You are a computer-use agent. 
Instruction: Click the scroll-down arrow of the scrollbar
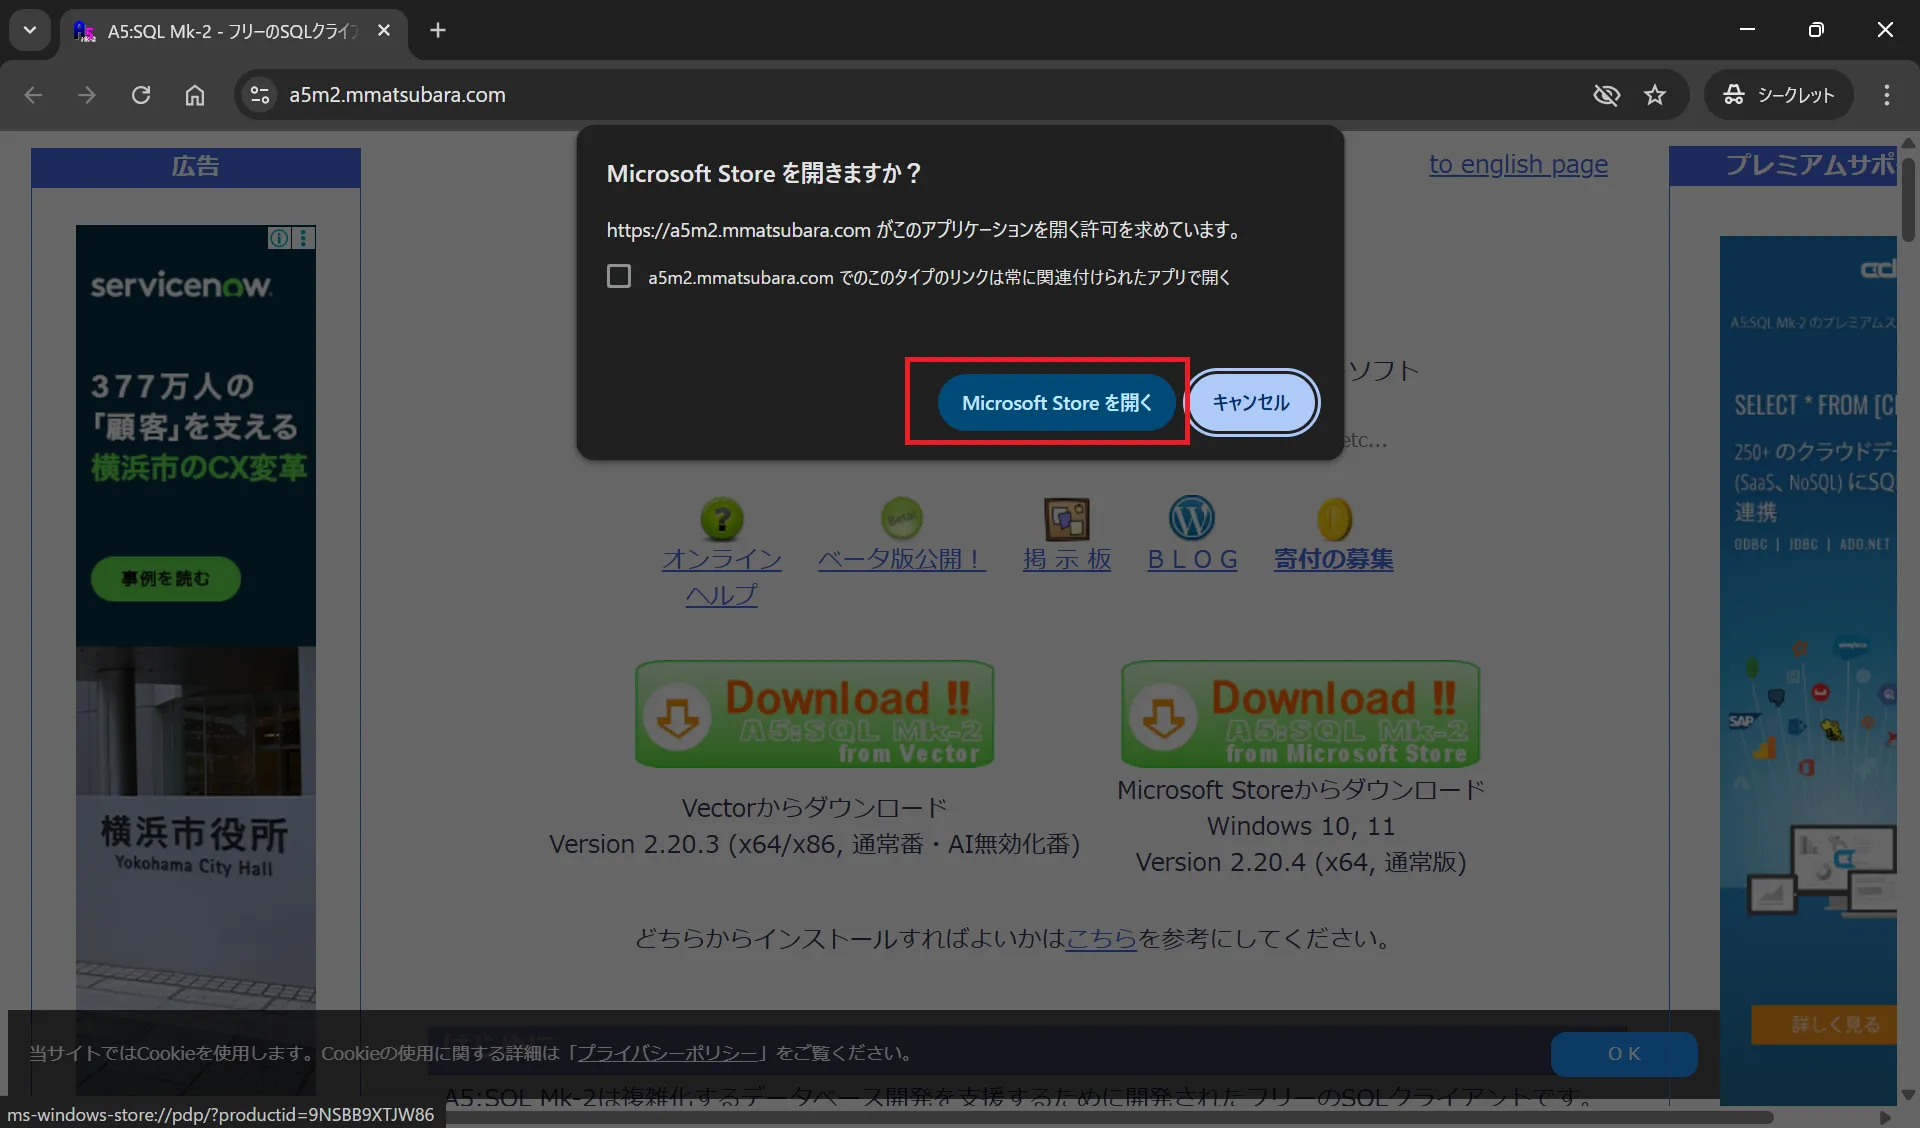pos(1908,1095)
